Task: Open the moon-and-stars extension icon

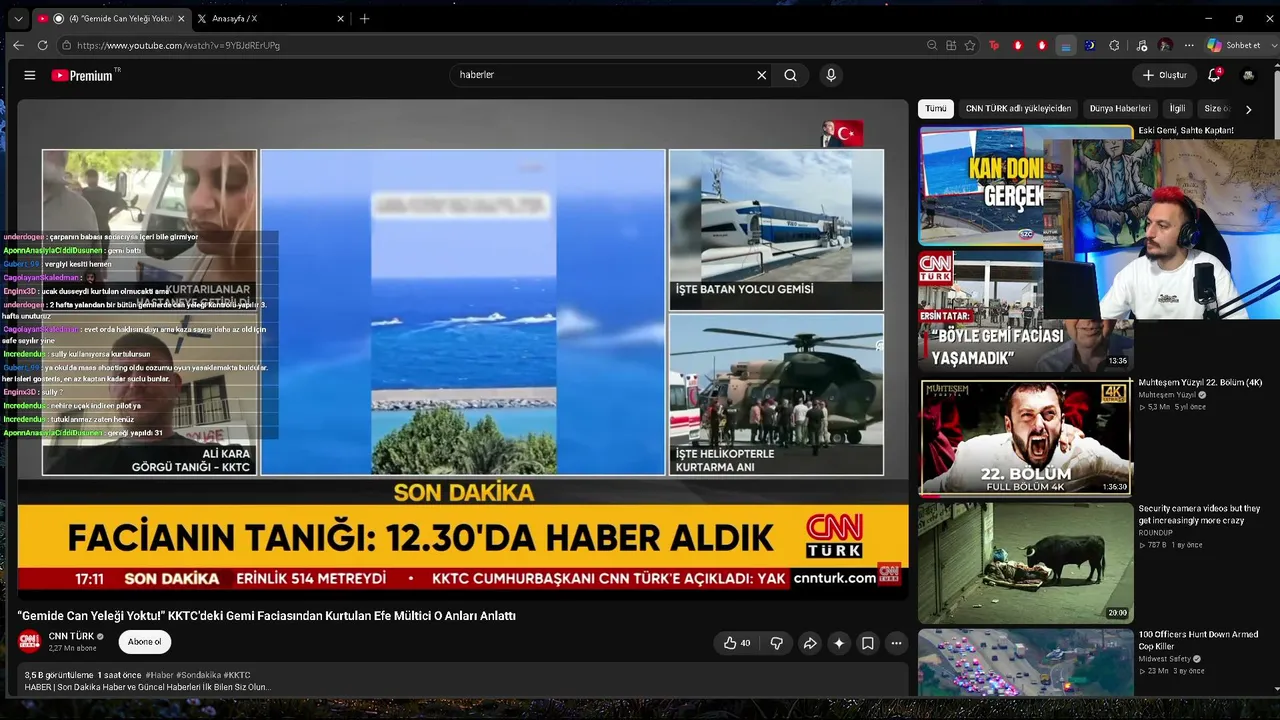Action: [1090, 45]
